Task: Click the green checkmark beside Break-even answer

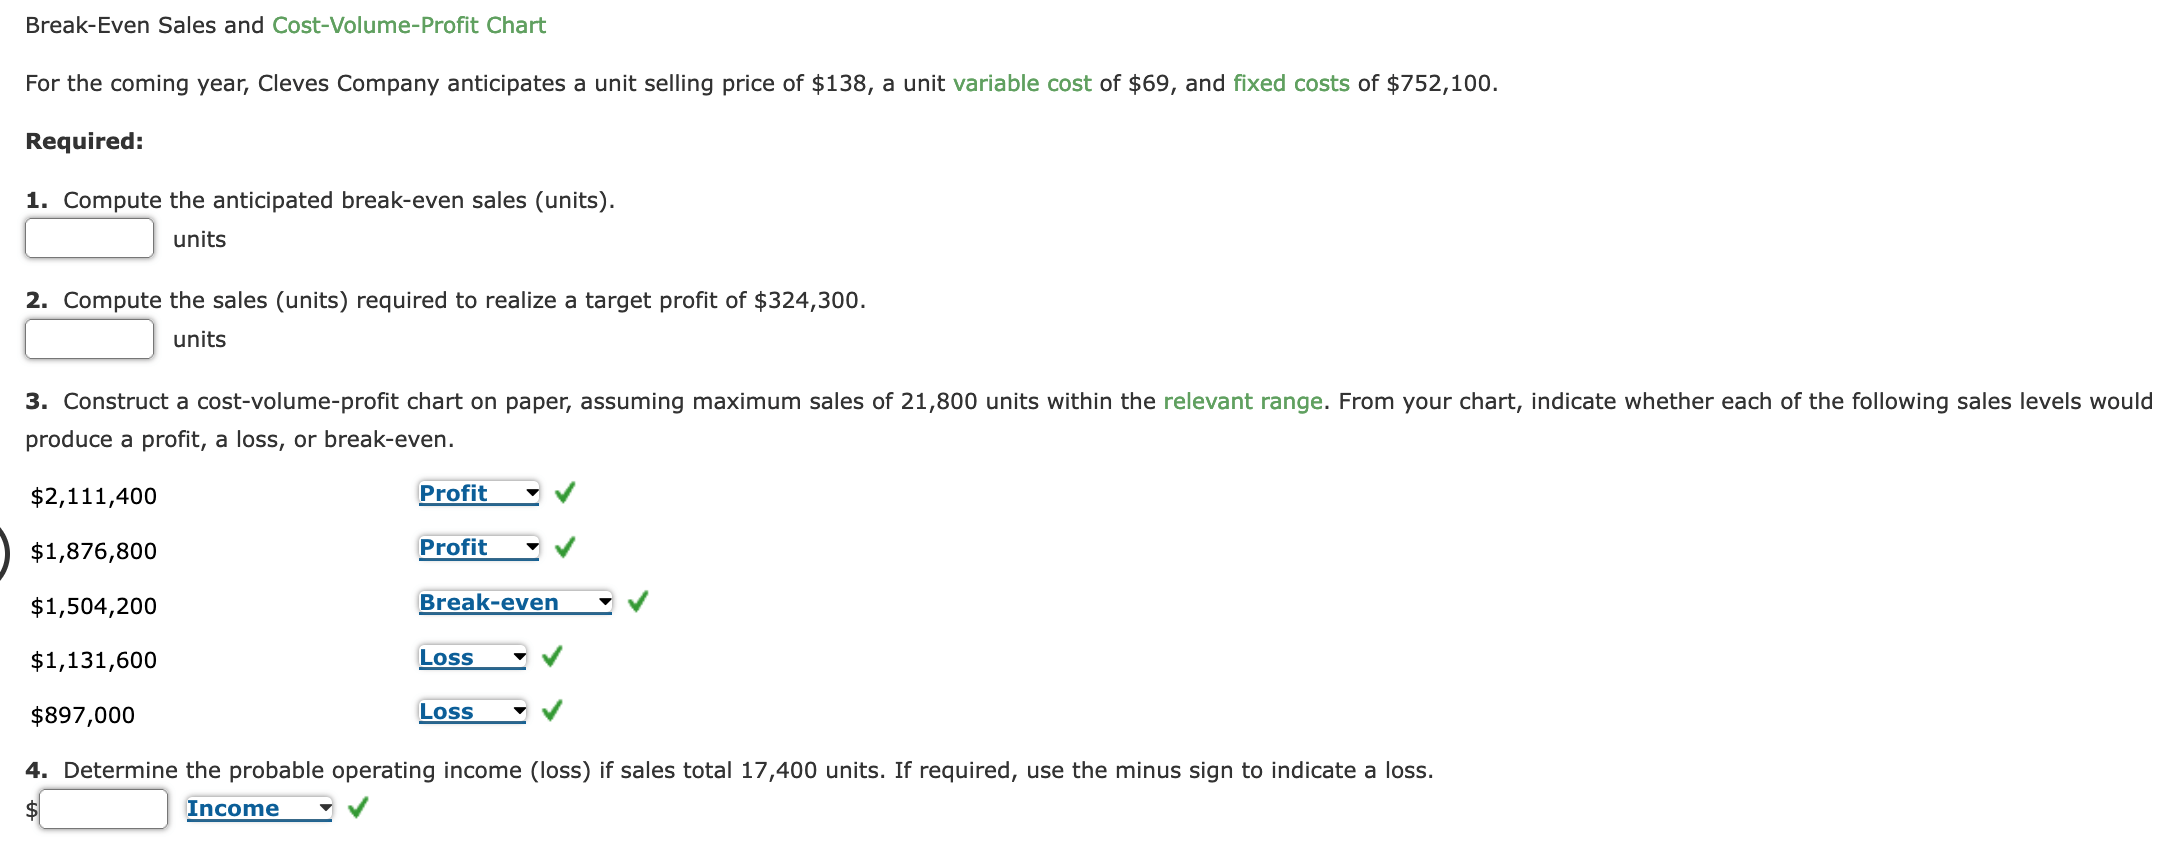Action: (638, 601)
